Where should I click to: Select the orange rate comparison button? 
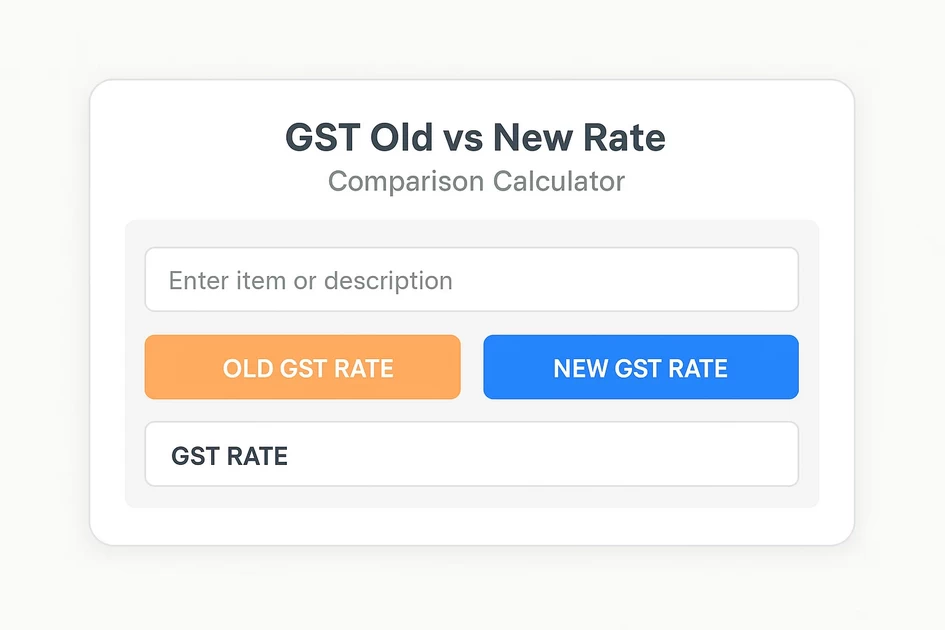302,367
